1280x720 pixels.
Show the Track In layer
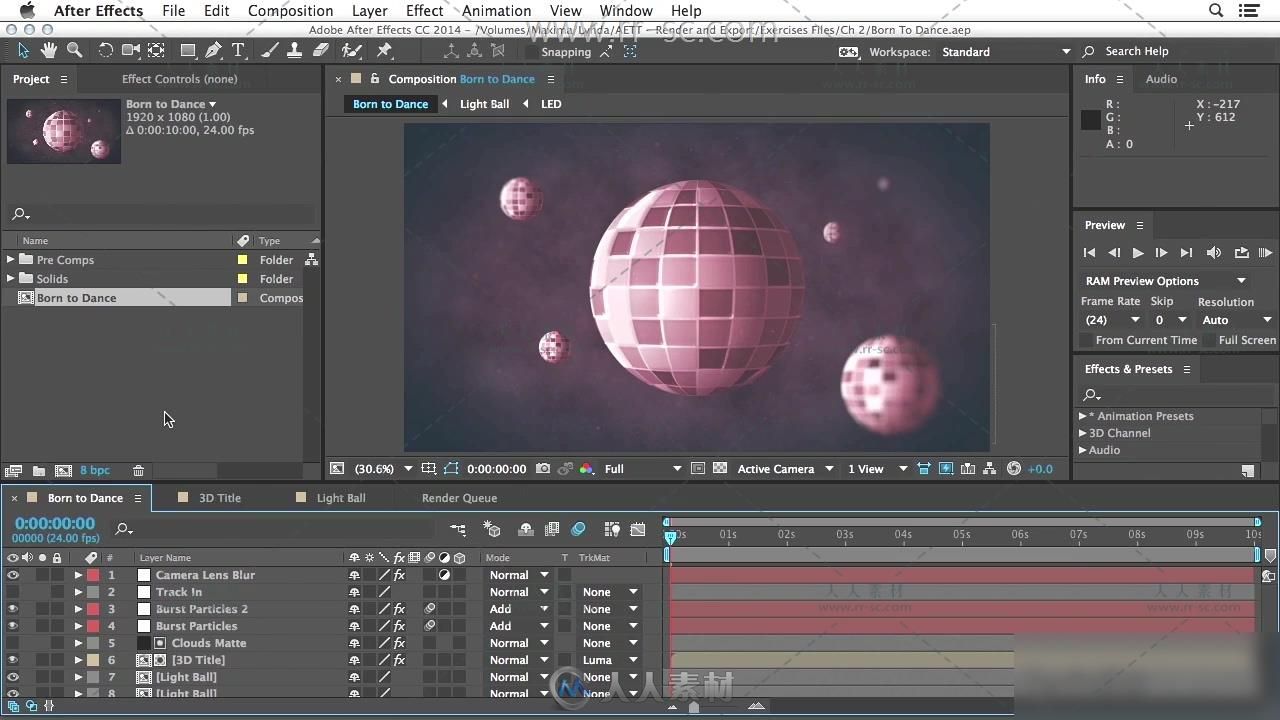(x=12, y=592)
